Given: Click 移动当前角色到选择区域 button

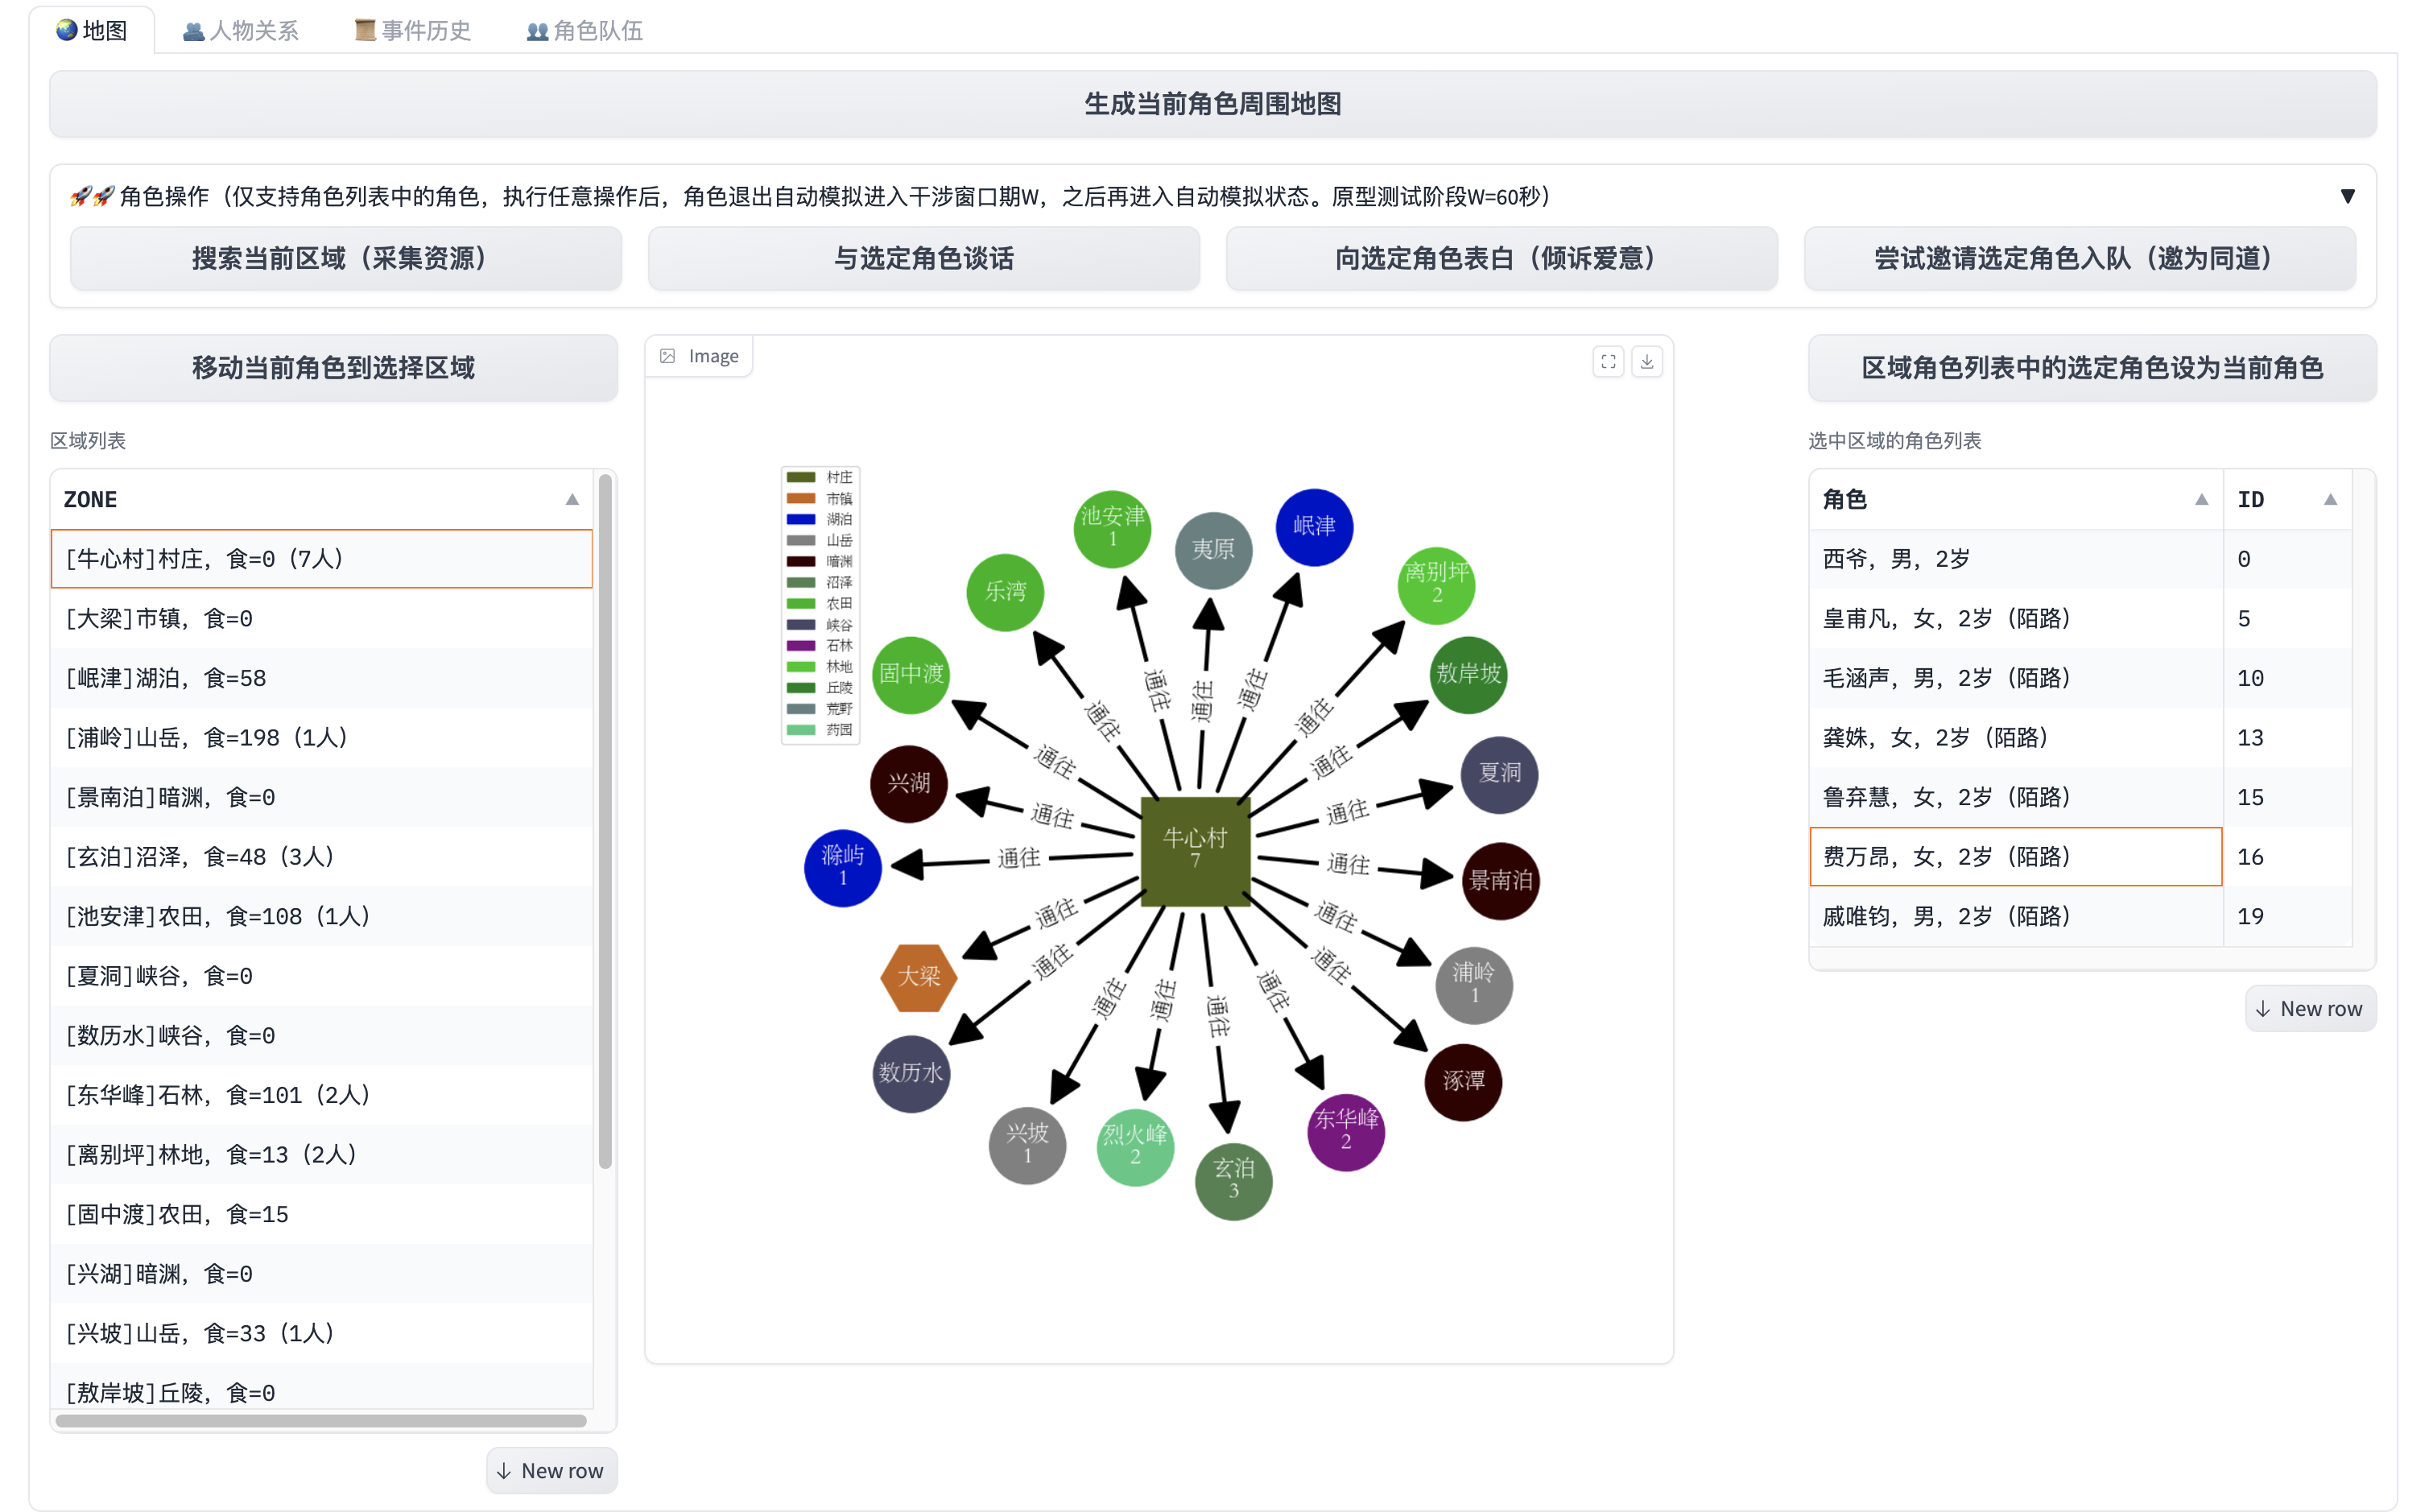Looking at the screenshot, I should click(333, 368).
